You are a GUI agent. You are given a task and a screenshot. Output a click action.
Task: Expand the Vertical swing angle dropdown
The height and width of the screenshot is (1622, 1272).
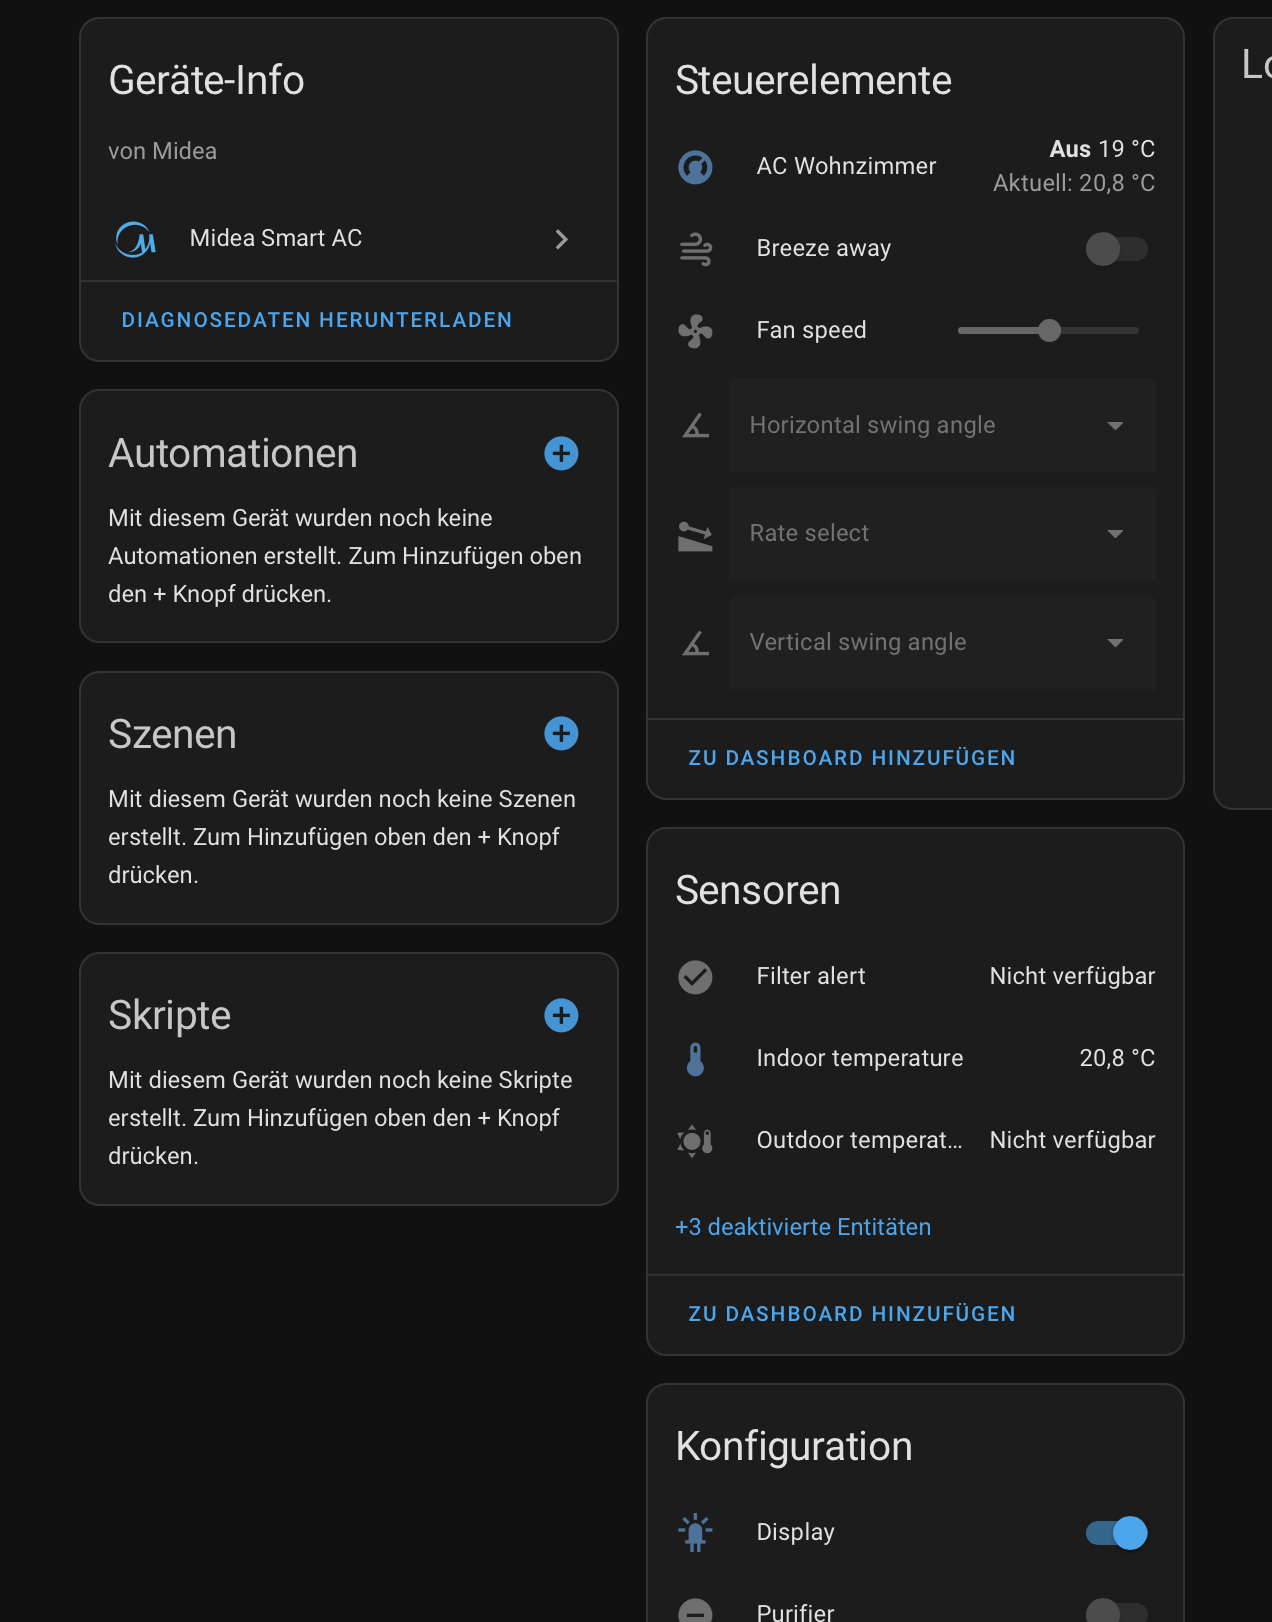[x=941, y=643]
